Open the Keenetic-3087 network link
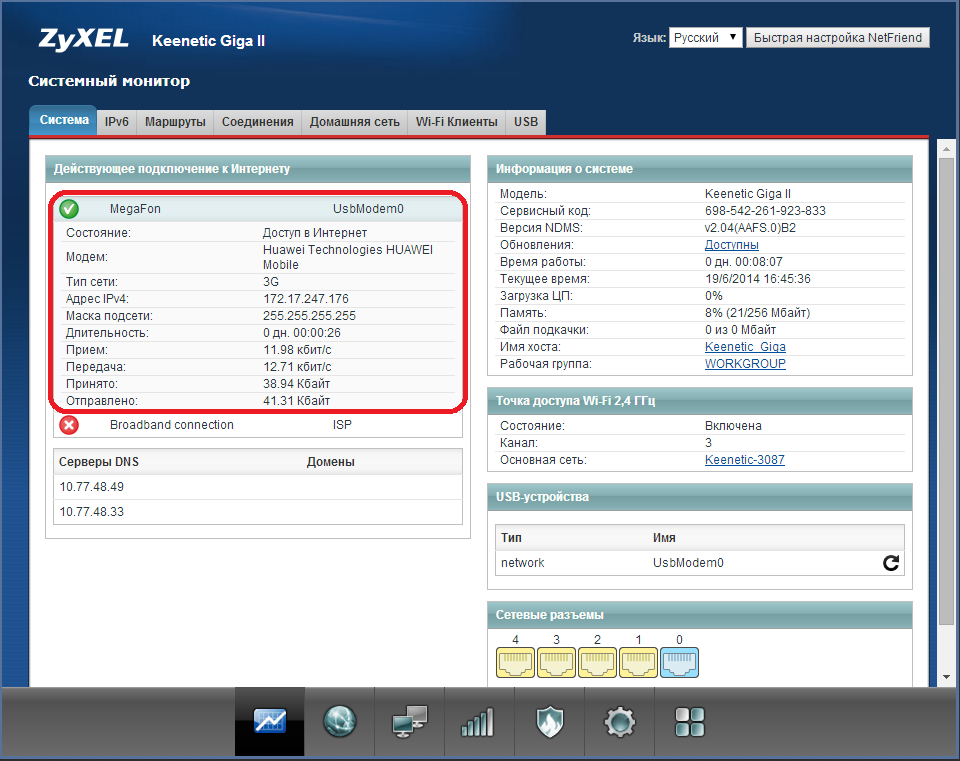This screenshot has height=761, width=960. pyautogui.click(x=745, y=460)
